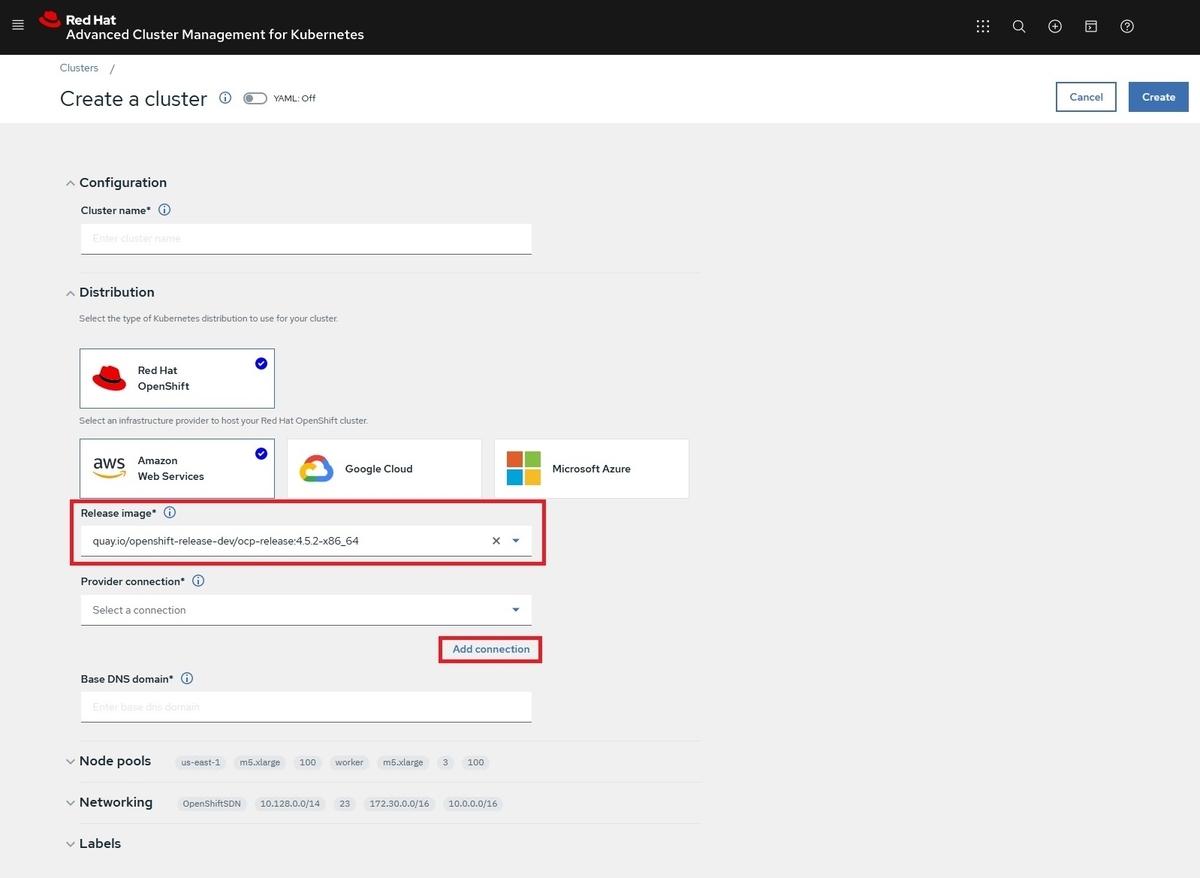Select Google Cloud provider card
Viewport: 1200px width, 878px height.
[384, 468]
